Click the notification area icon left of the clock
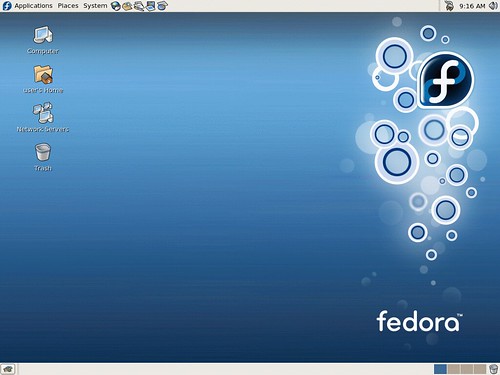The image size is (500, 375). (x=449, y=6)
